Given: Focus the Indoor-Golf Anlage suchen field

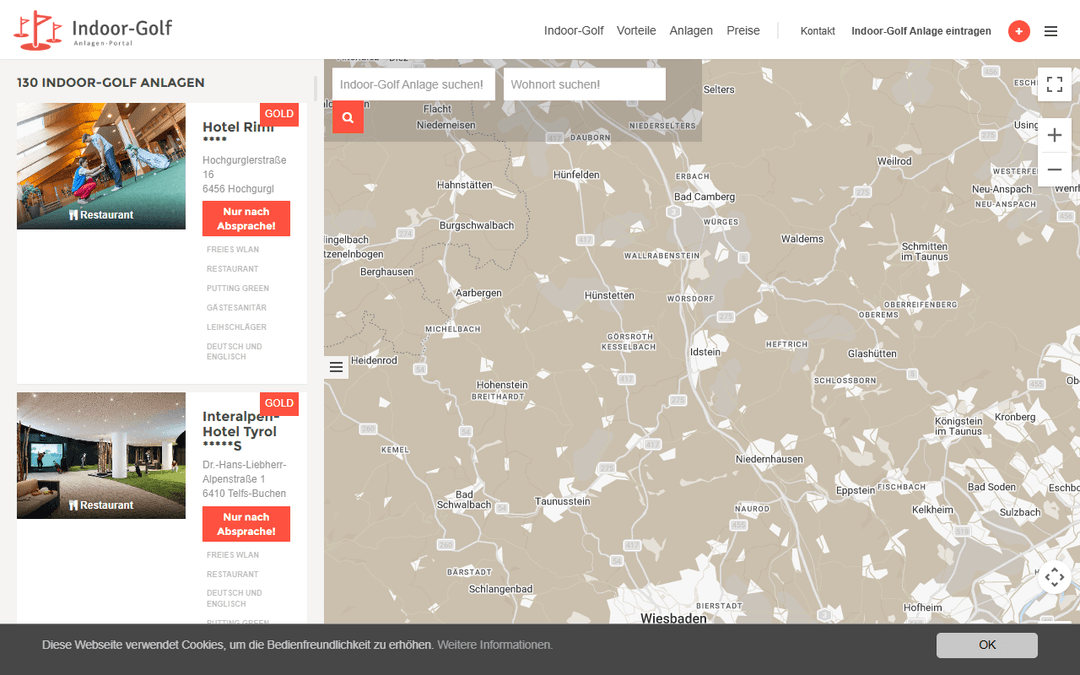Looking at the screenshot, I should pyautogui.click(x=413, y=84).
